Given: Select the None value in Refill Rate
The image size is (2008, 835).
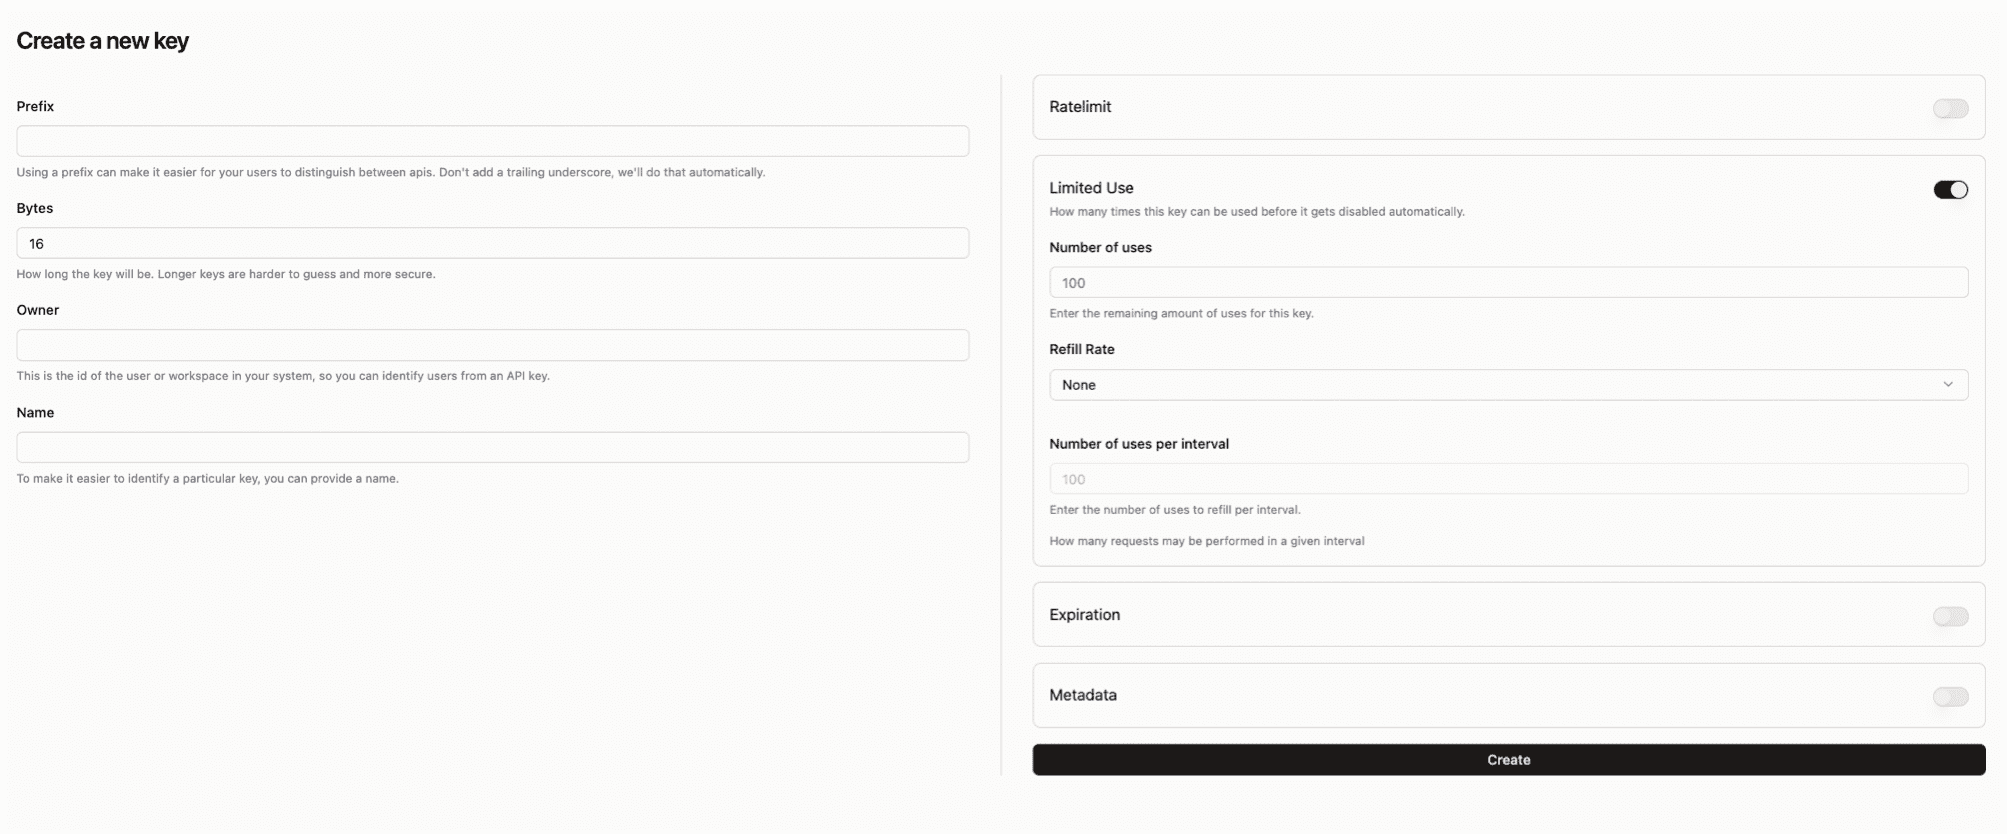Looking at the screenshot, I should coord(1079,384).
